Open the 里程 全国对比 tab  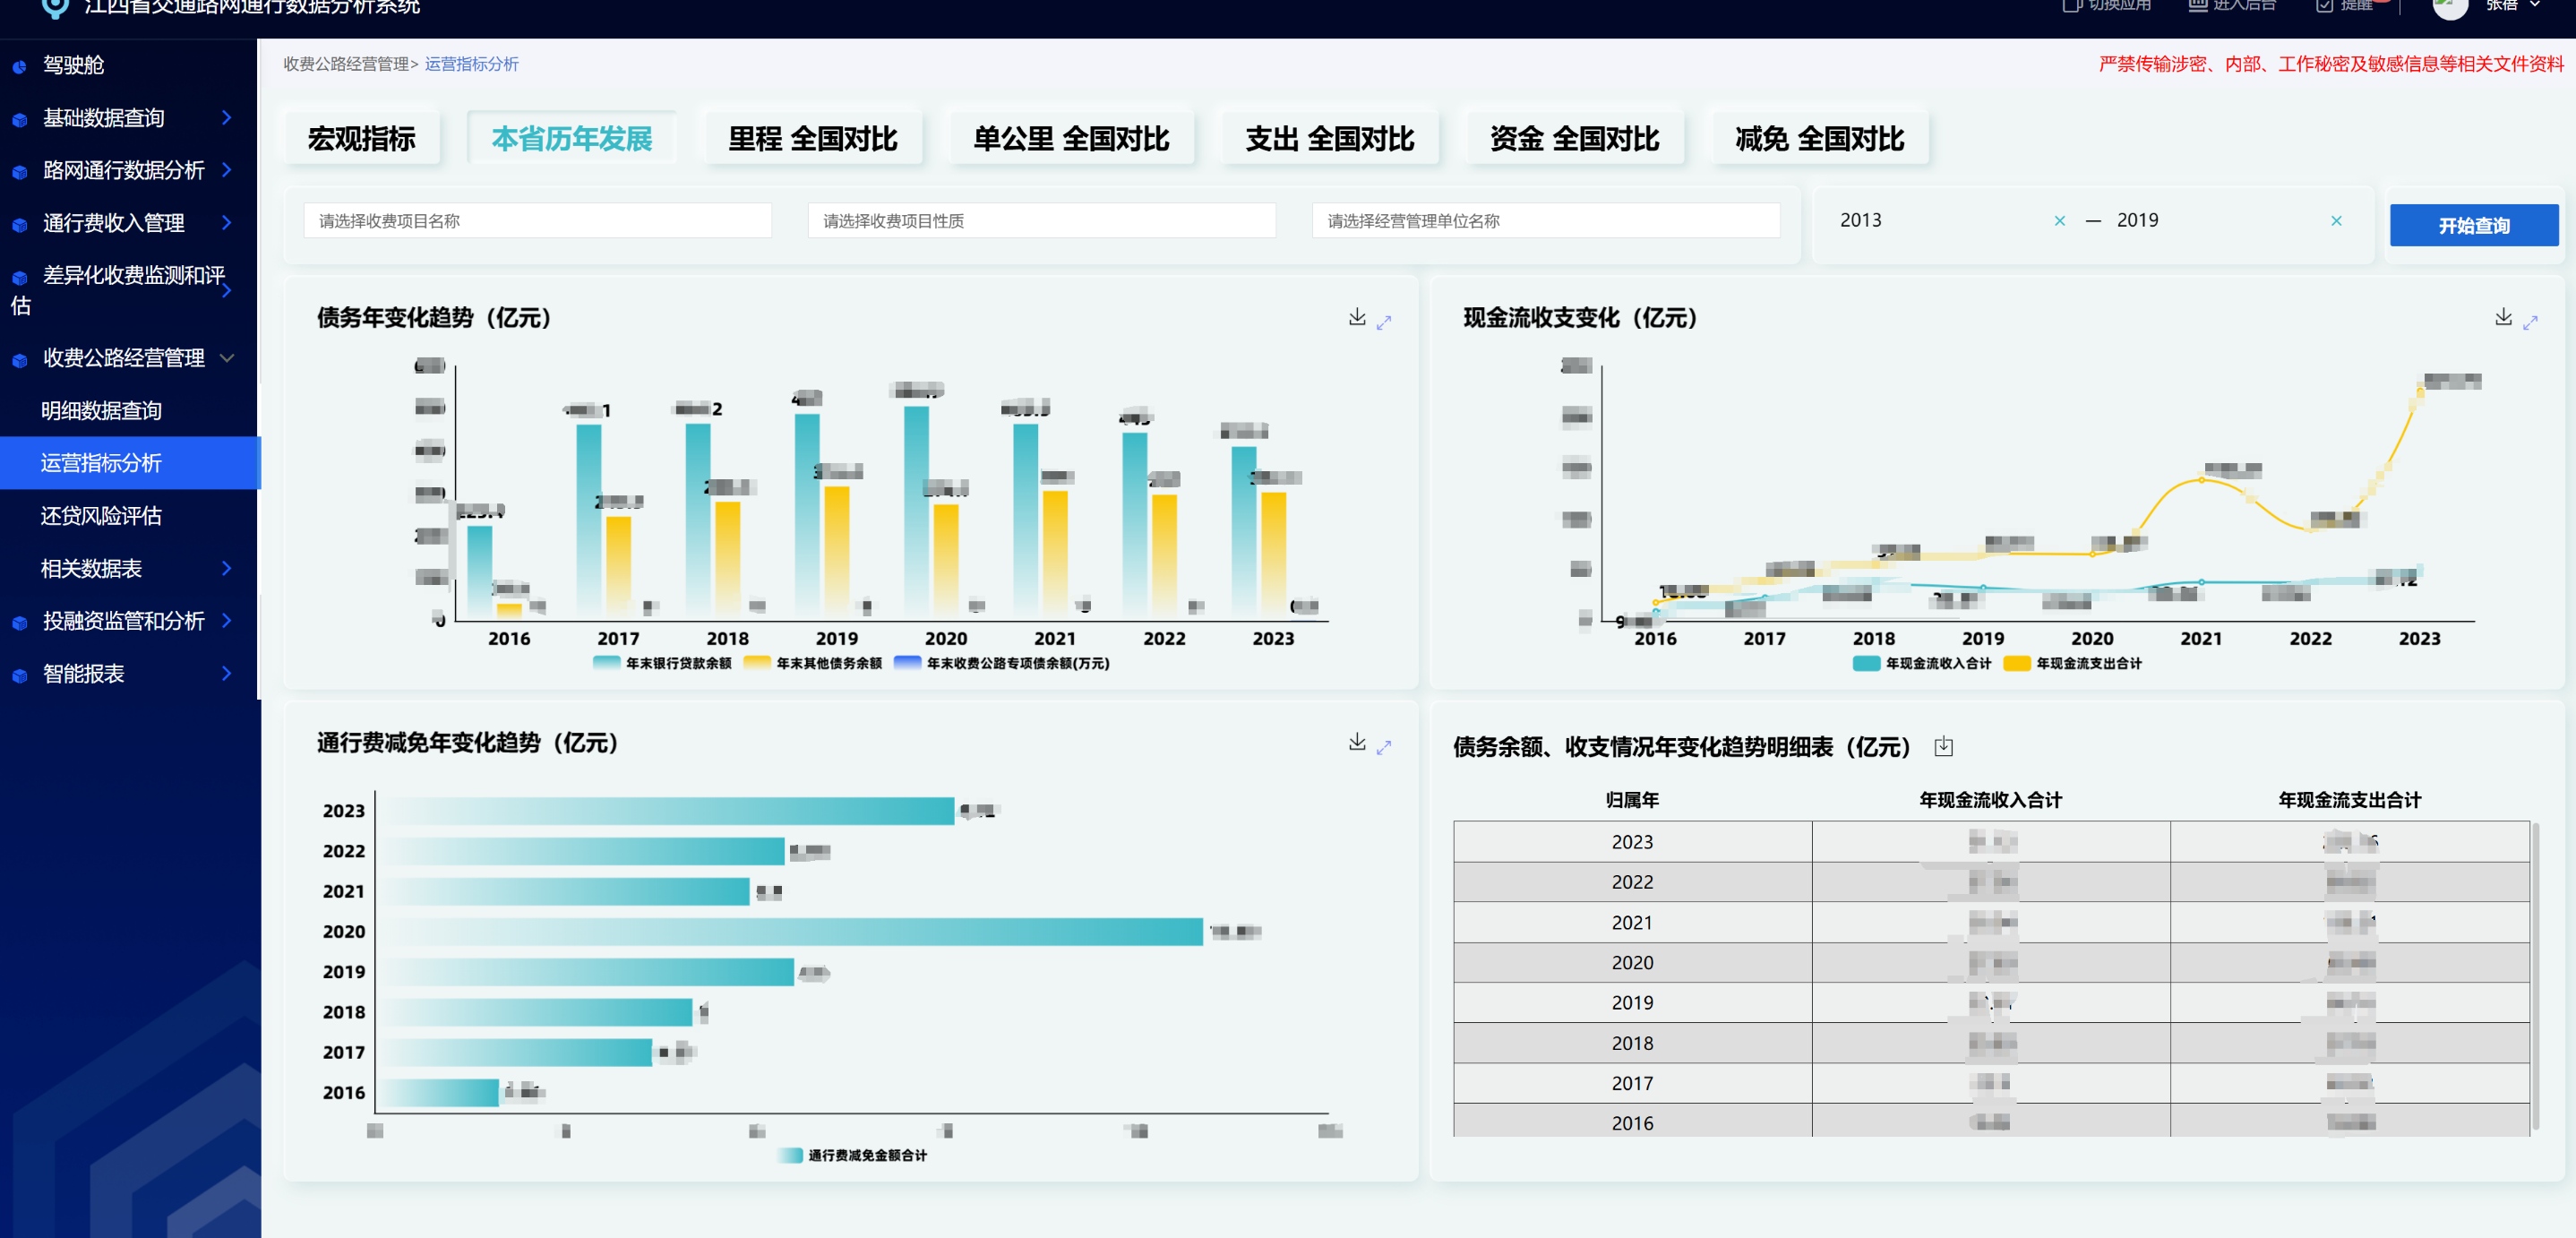point(813,138)
